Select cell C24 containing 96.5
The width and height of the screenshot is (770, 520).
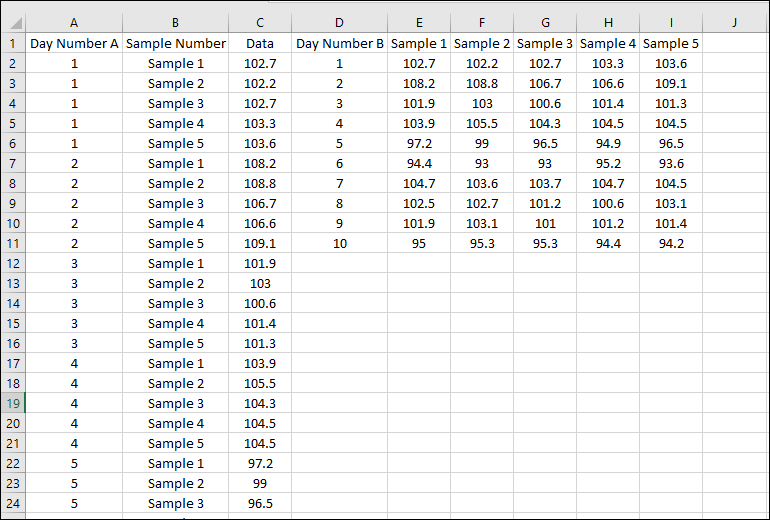pyautogui.click(x=259, y=503)
